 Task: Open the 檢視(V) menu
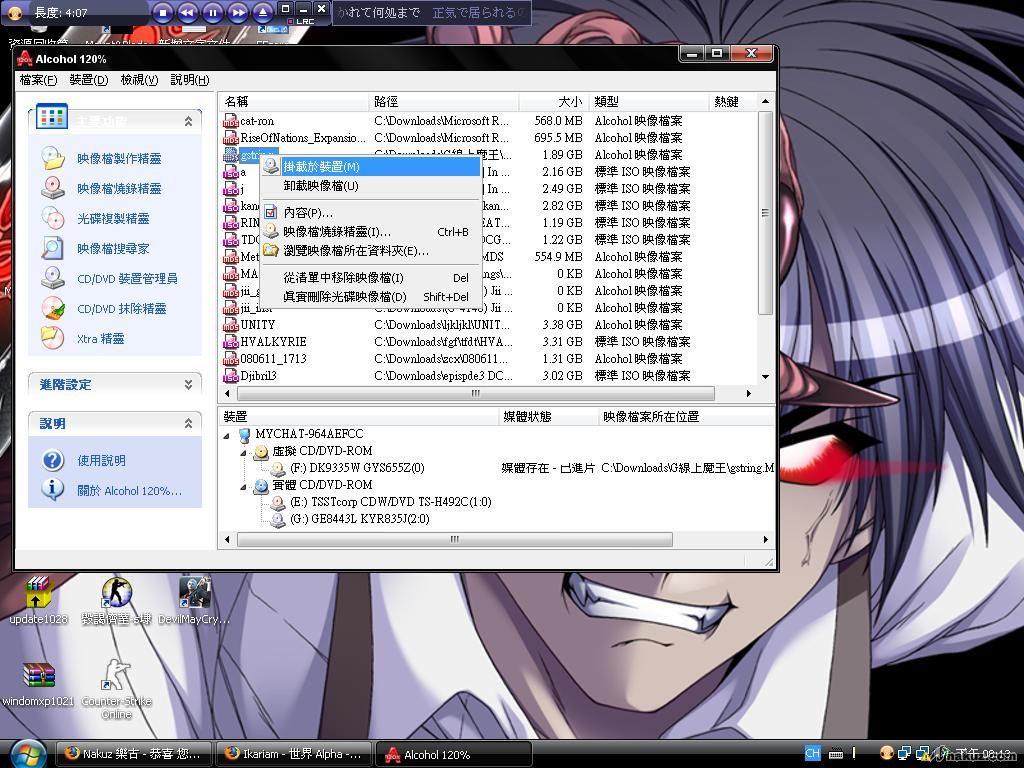click(x=139, y=80)
